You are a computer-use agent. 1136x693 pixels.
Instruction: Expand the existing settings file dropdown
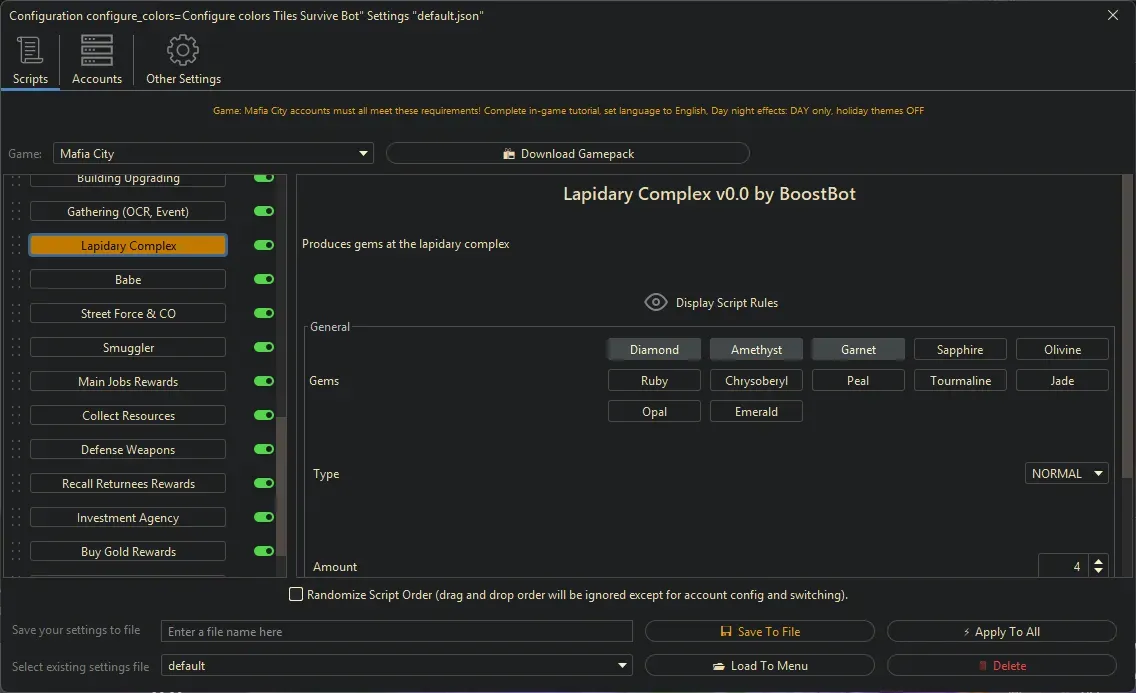coord(623,666)
